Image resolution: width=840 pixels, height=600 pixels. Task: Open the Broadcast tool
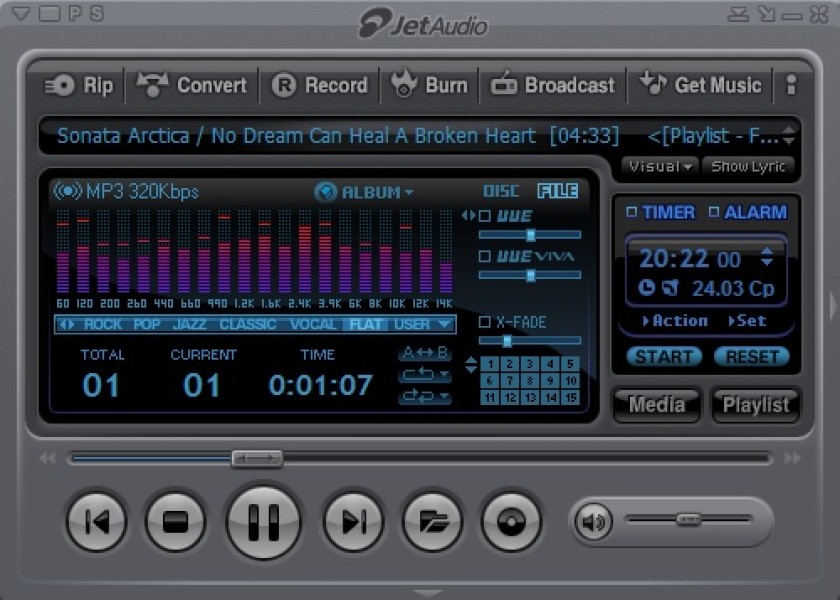(553, 85)
